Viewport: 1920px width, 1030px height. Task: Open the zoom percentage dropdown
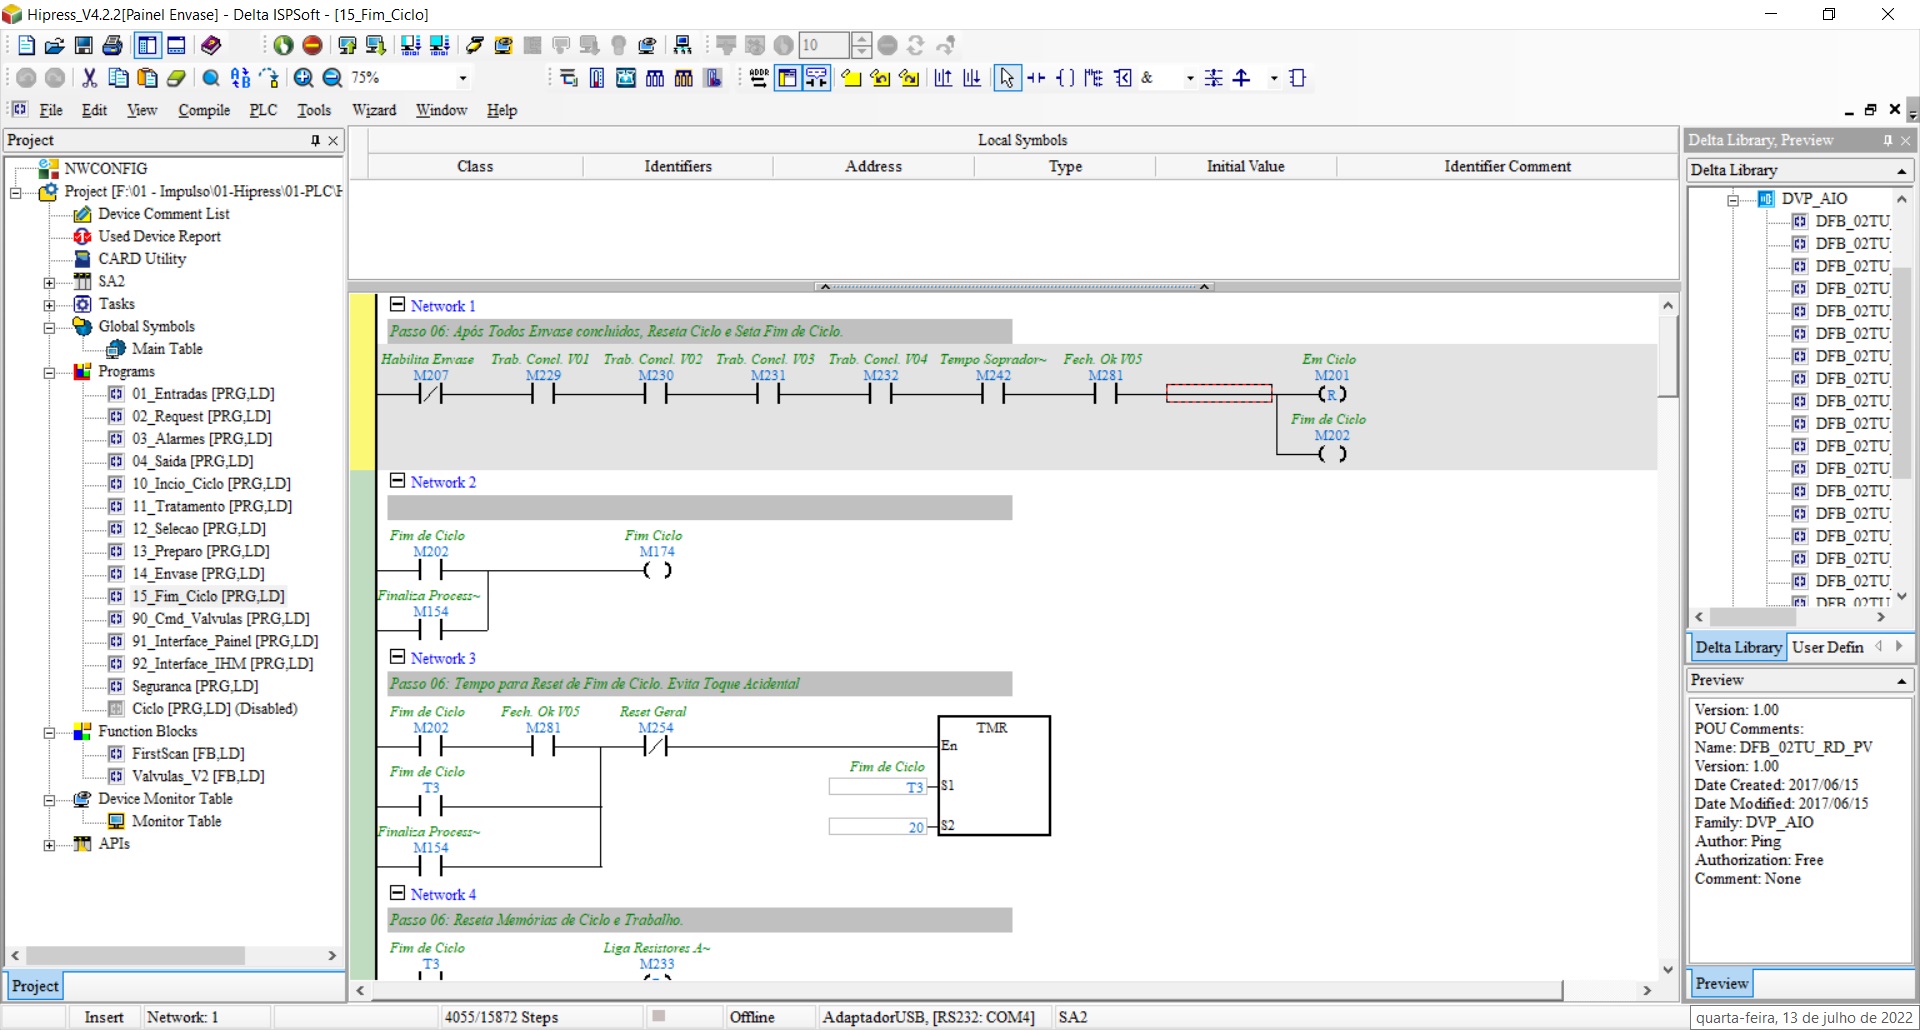(462, 78)
